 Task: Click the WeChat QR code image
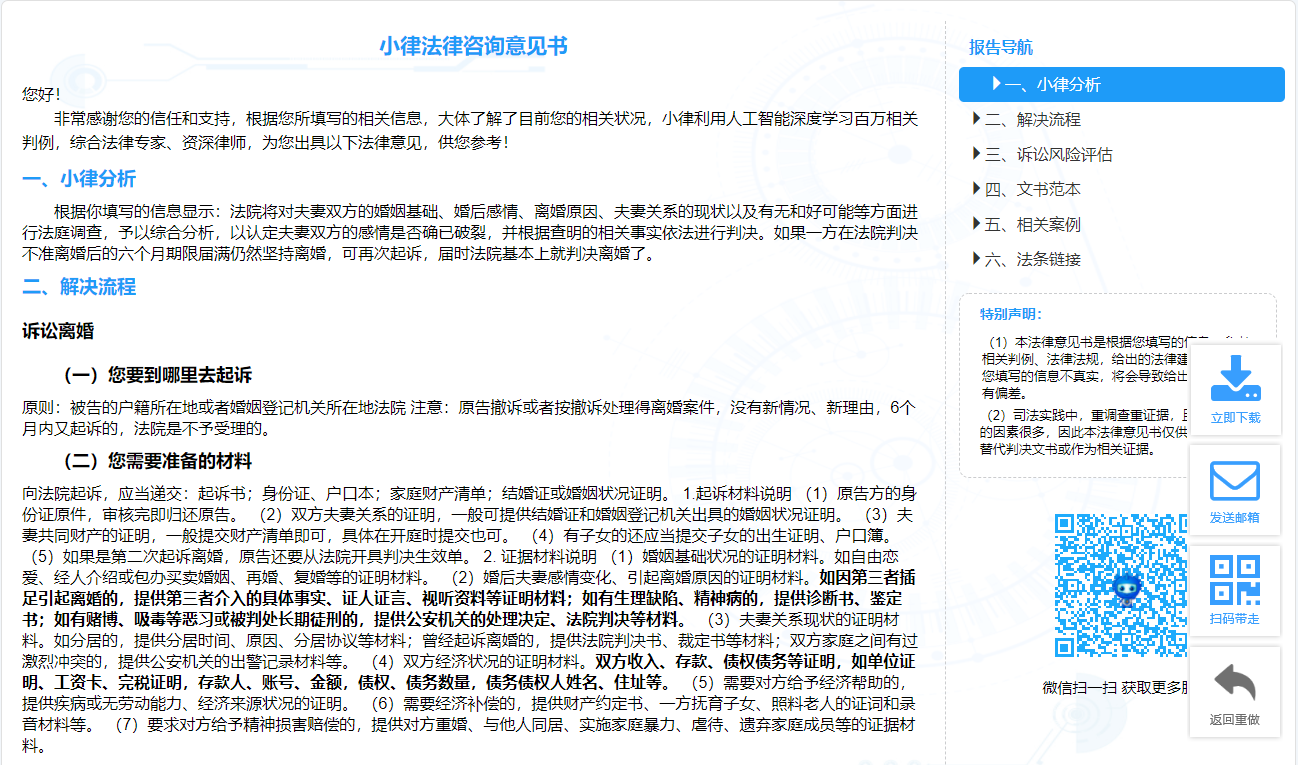pos(1121,586)
